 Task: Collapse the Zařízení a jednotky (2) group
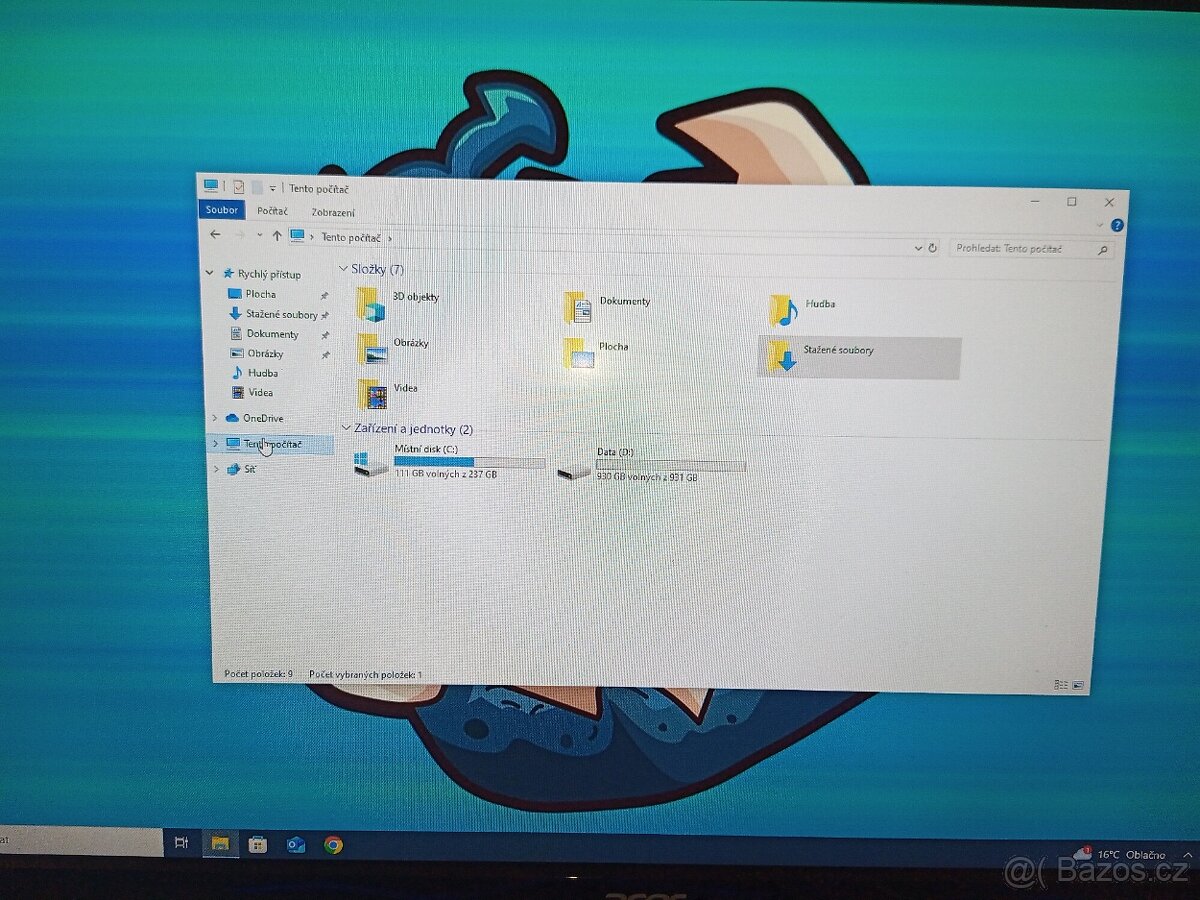[x=347, y=428]
